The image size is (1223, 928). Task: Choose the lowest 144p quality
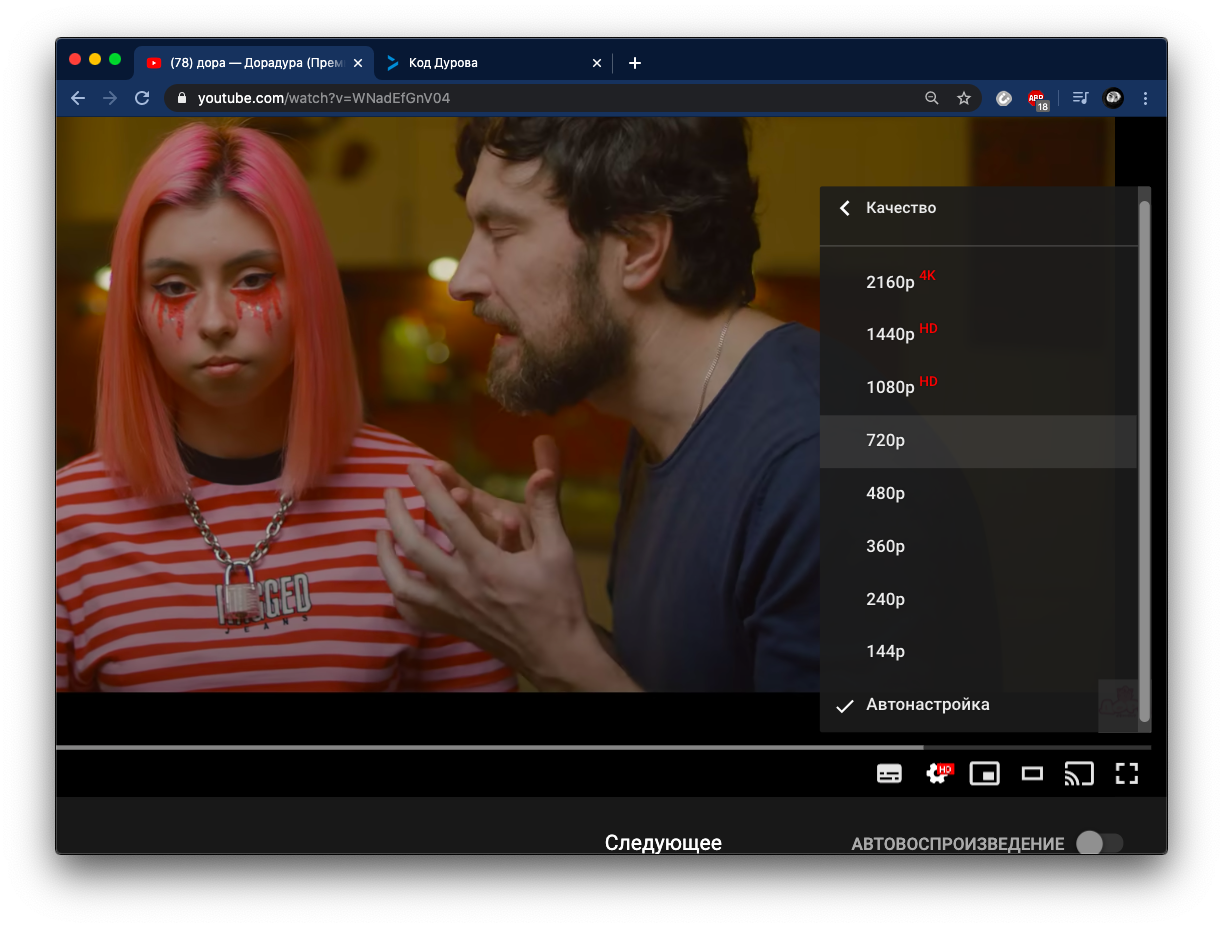(x=978, y=653)
